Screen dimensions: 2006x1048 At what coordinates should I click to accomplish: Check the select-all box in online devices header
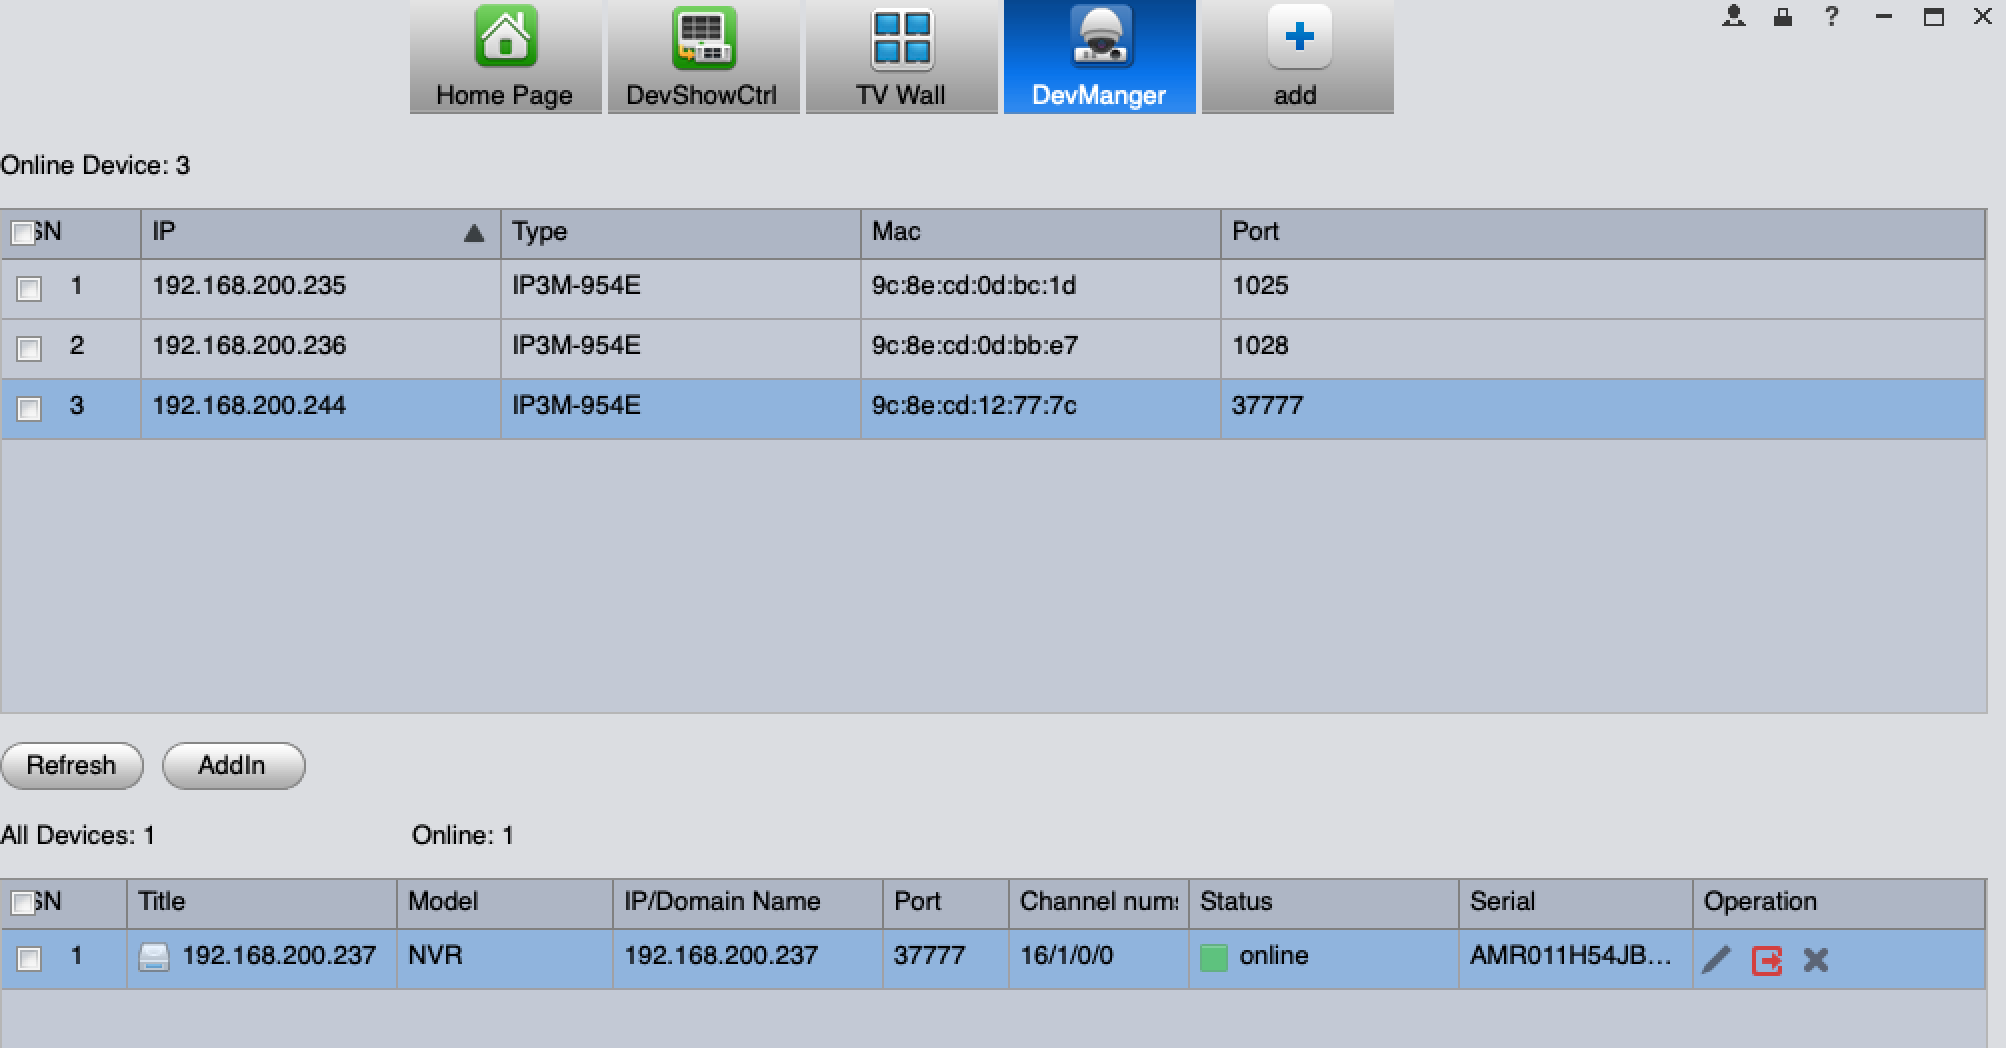click(22, 233)
